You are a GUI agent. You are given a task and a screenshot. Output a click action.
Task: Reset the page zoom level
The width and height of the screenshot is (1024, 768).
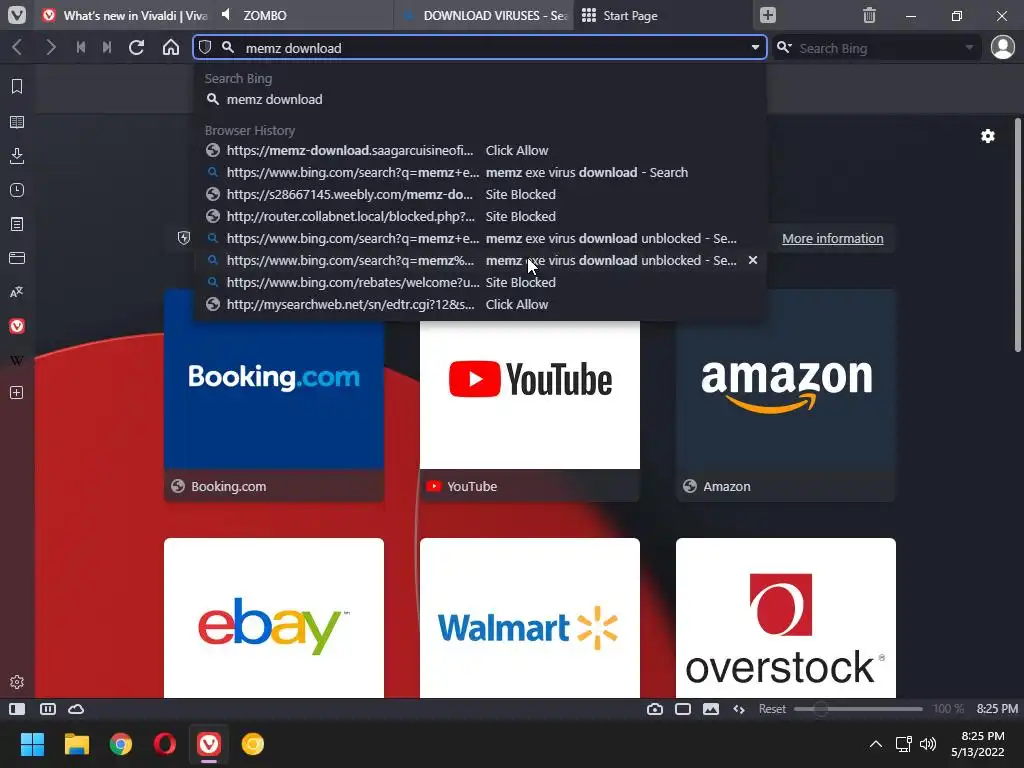pos(772,709)
